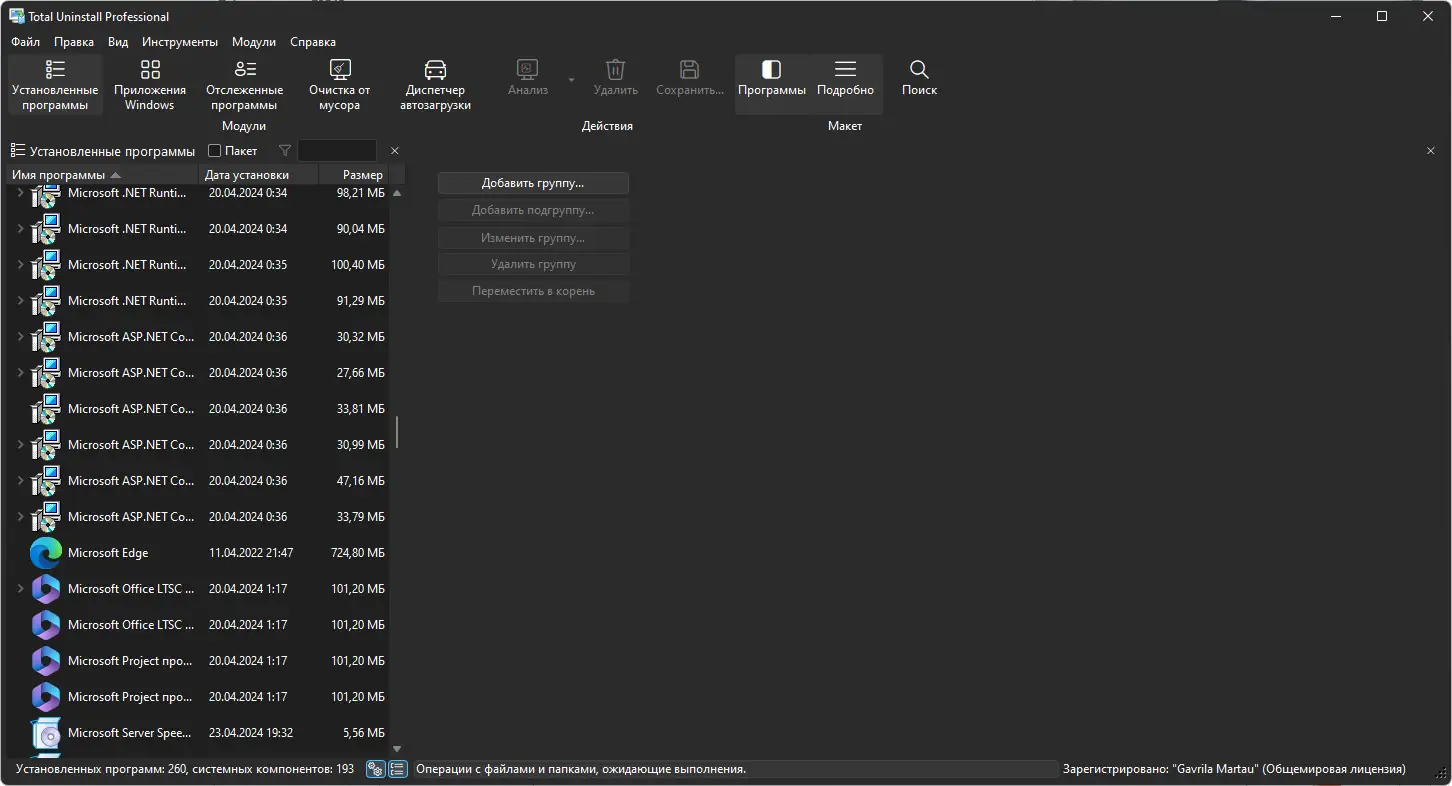Launch the Очистка от мусора tool
Screen dimensions: 1452x786
(x=339, y=83)
